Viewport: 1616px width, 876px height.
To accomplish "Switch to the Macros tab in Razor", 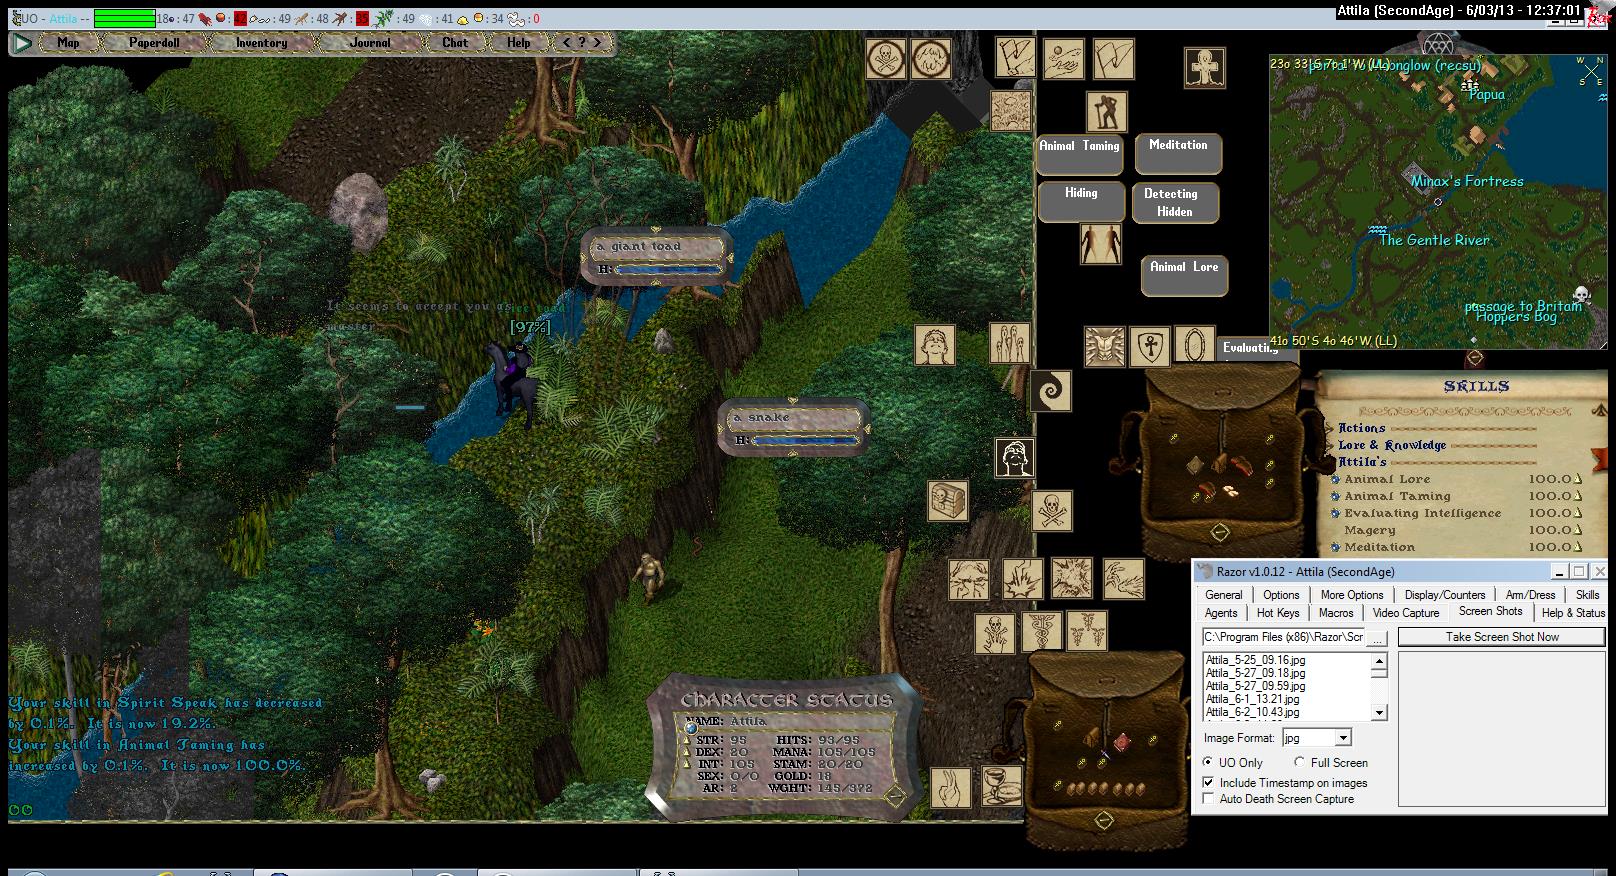I will [1335, 613].
